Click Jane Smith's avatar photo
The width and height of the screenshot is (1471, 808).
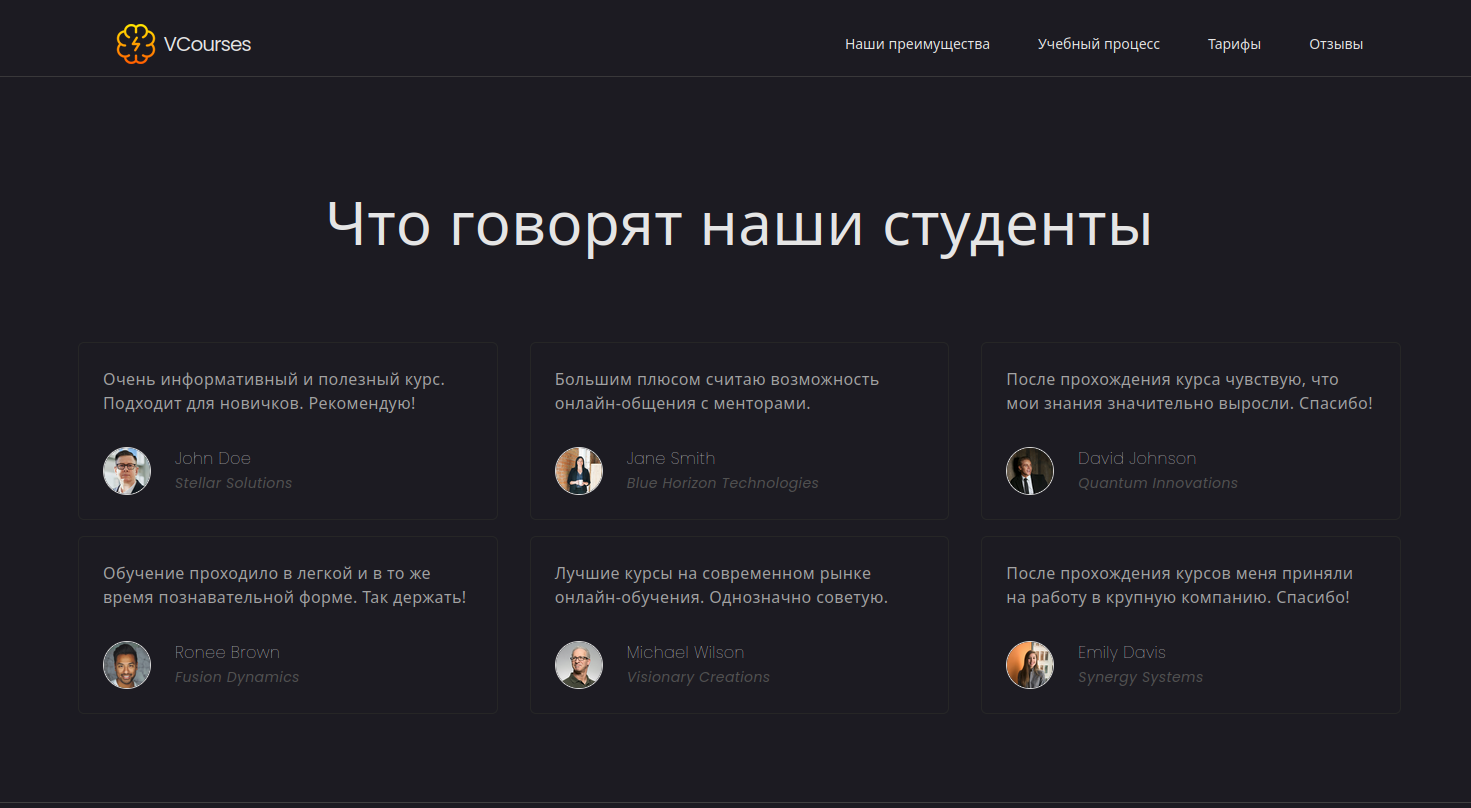(579, 471)
